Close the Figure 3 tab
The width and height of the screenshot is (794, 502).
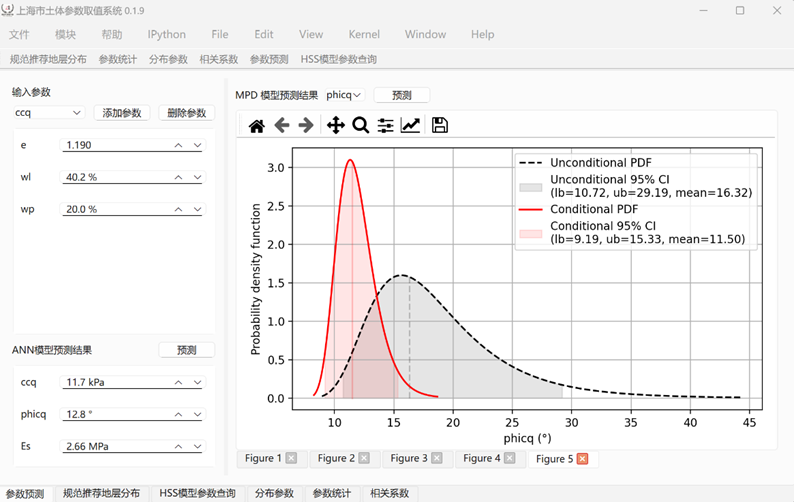(437, 459)
